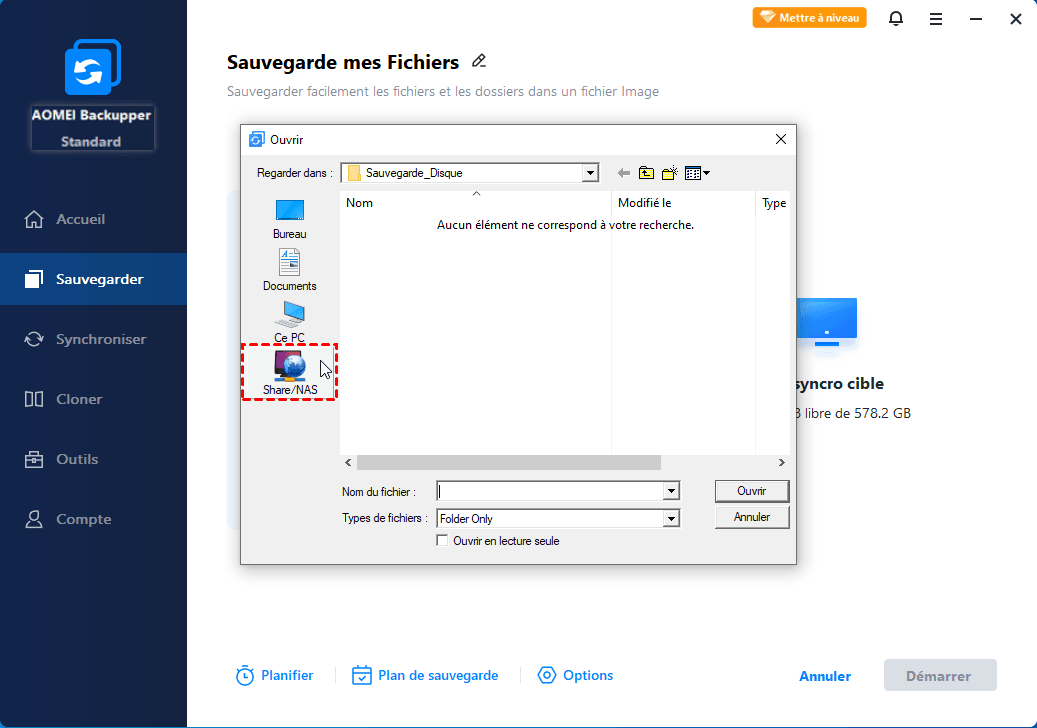The height and width of the screenshot is (728, 1037).
Task: Click Annuler button in the Ouvrir dialog
Action: 752,517
